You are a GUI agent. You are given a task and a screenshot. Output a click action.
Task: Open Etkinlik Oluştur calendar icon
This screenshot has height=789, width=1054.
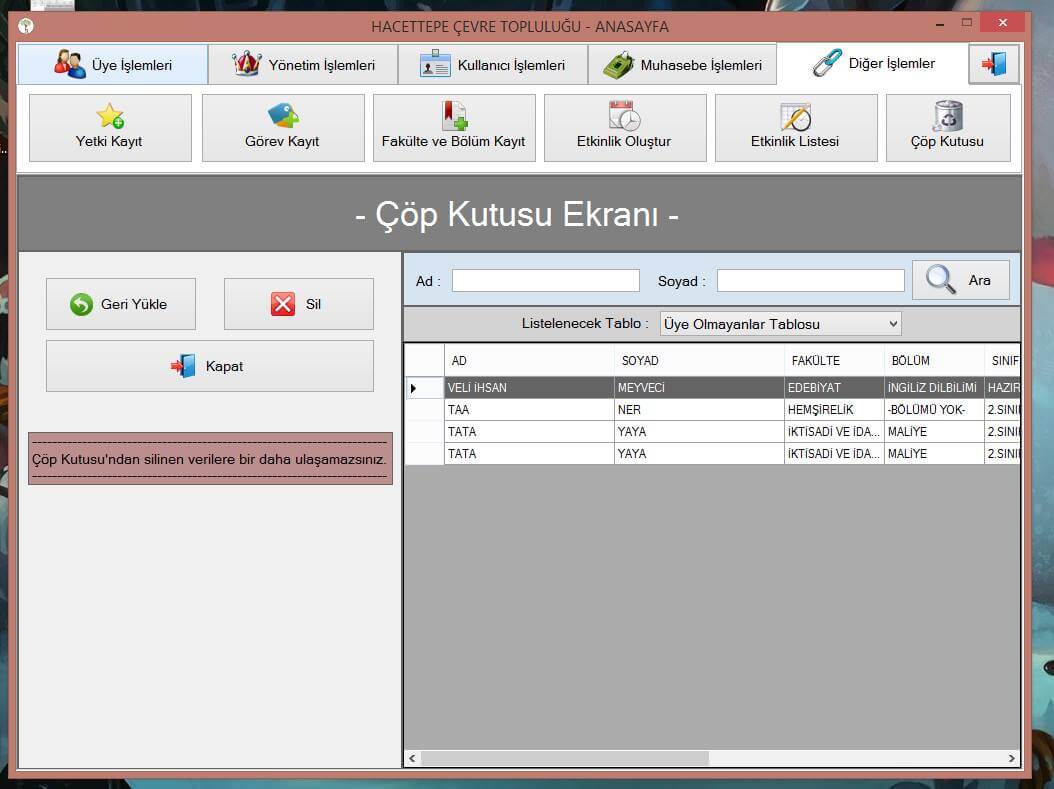624,116
